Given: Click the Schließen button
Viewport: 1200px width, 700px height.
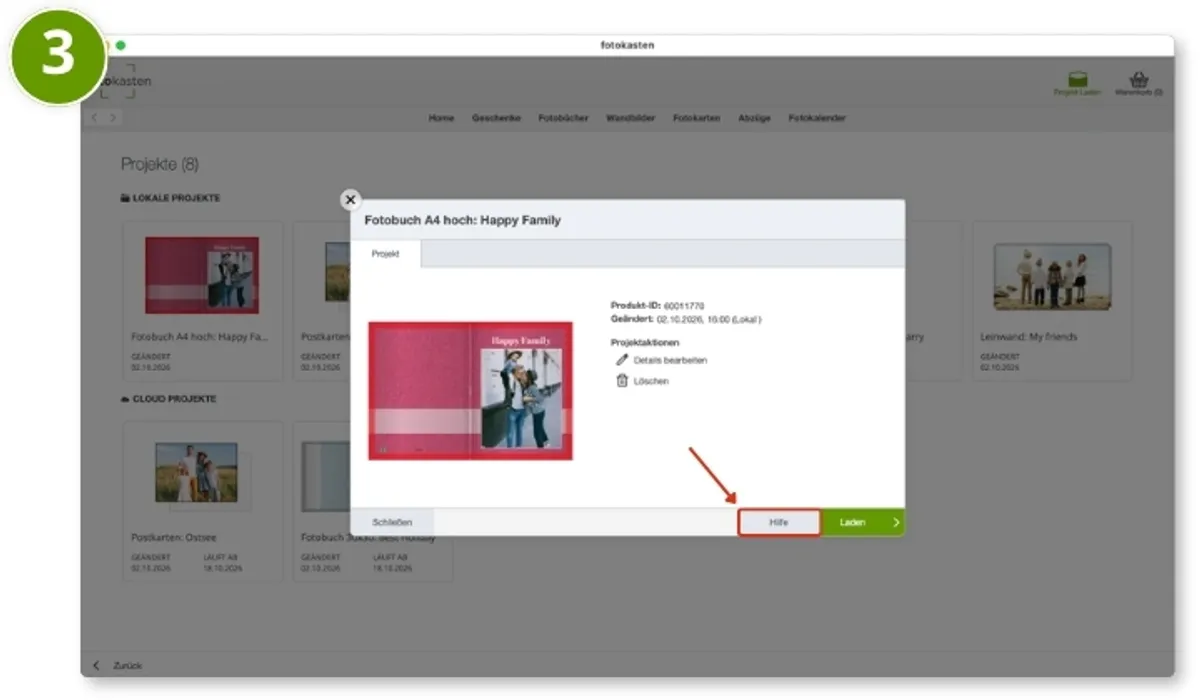Looking at the screenshot, I should click(x=392, y=522).
